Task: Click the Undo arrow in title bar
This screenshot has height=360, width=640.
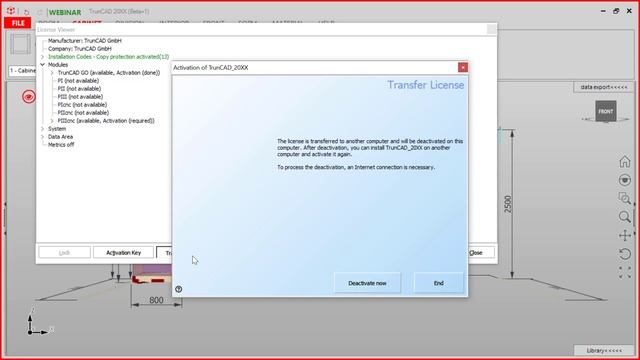Action: click(x=27, y=12)
